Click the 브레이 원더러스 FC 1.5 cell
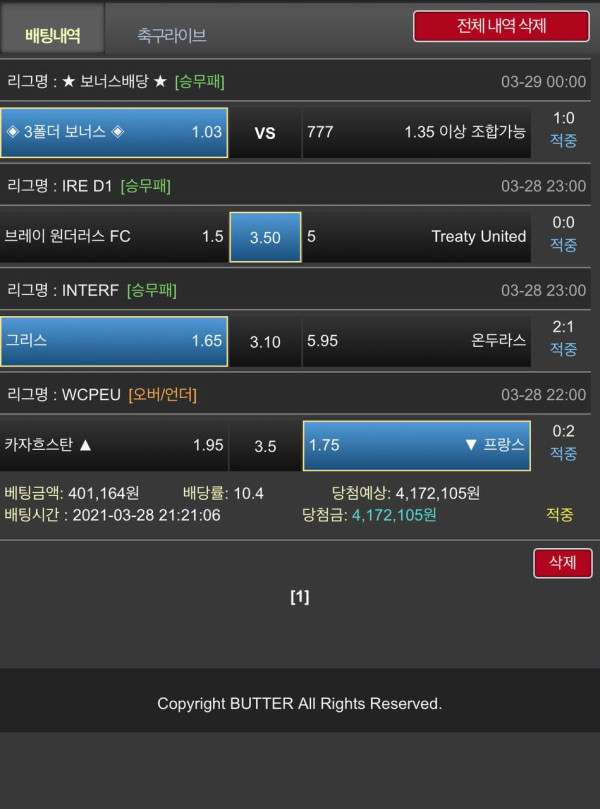The width and height of the screenshot is (600, 809). (114, 237)
